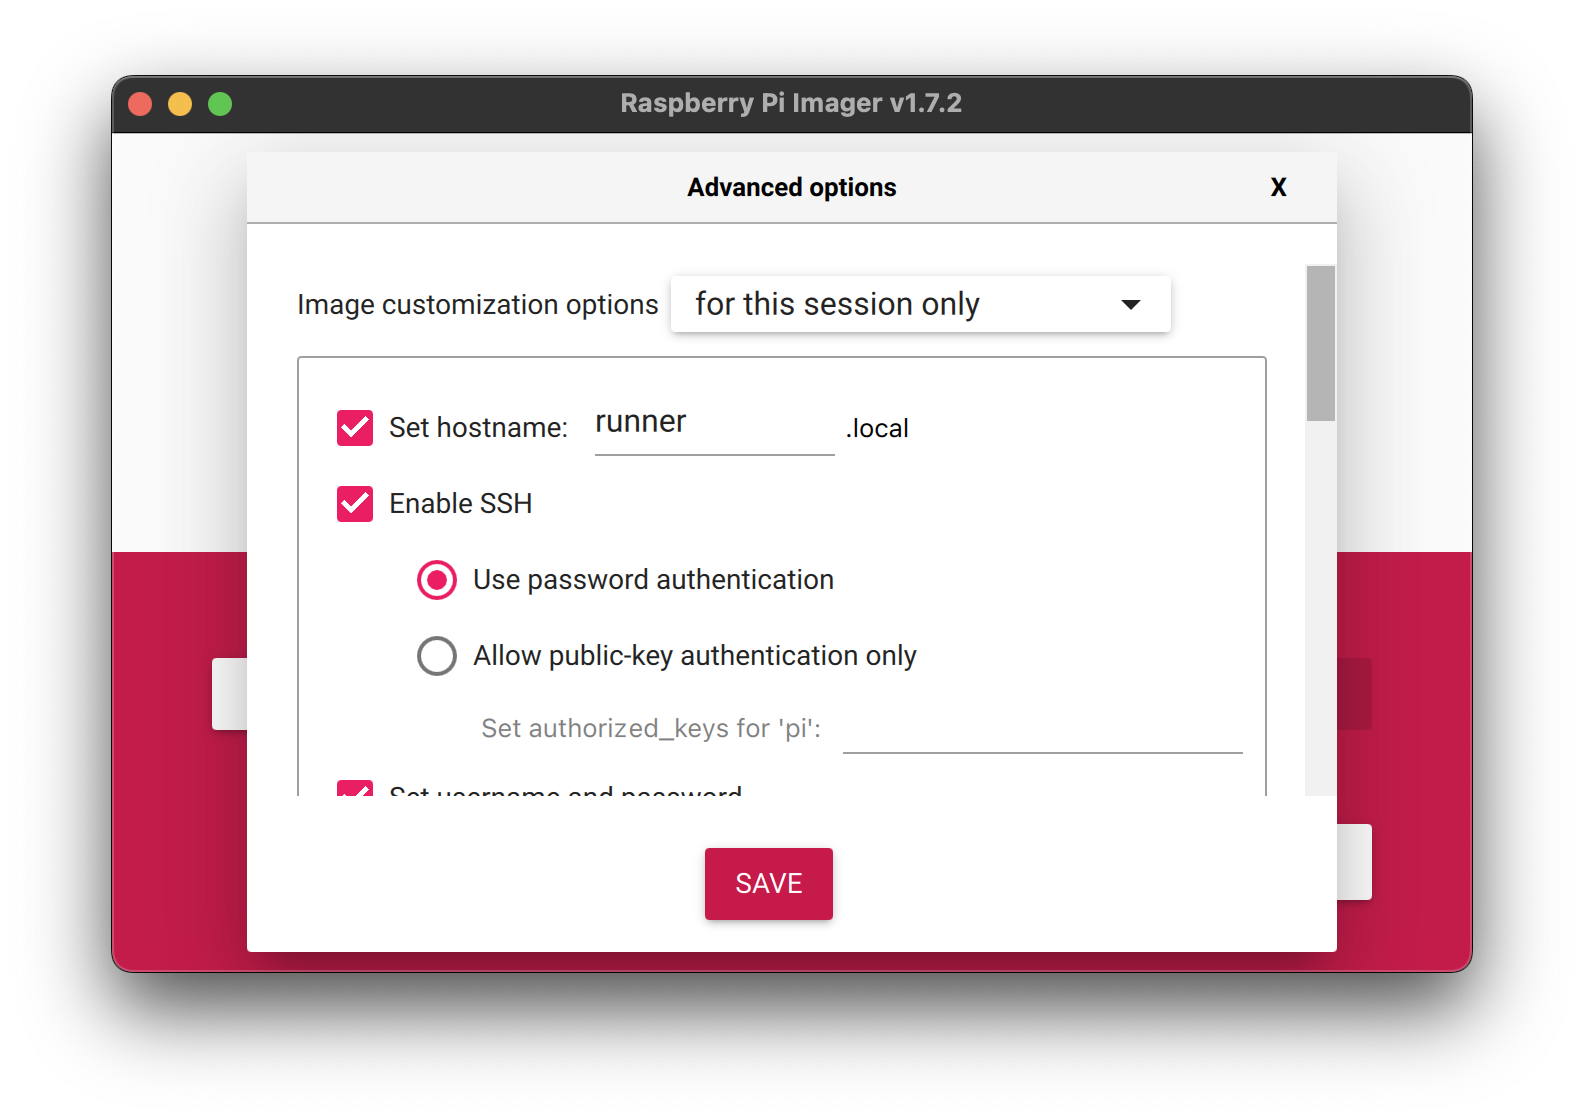Click the dialog's vertical scrollbar thumb

[1320, 343]
